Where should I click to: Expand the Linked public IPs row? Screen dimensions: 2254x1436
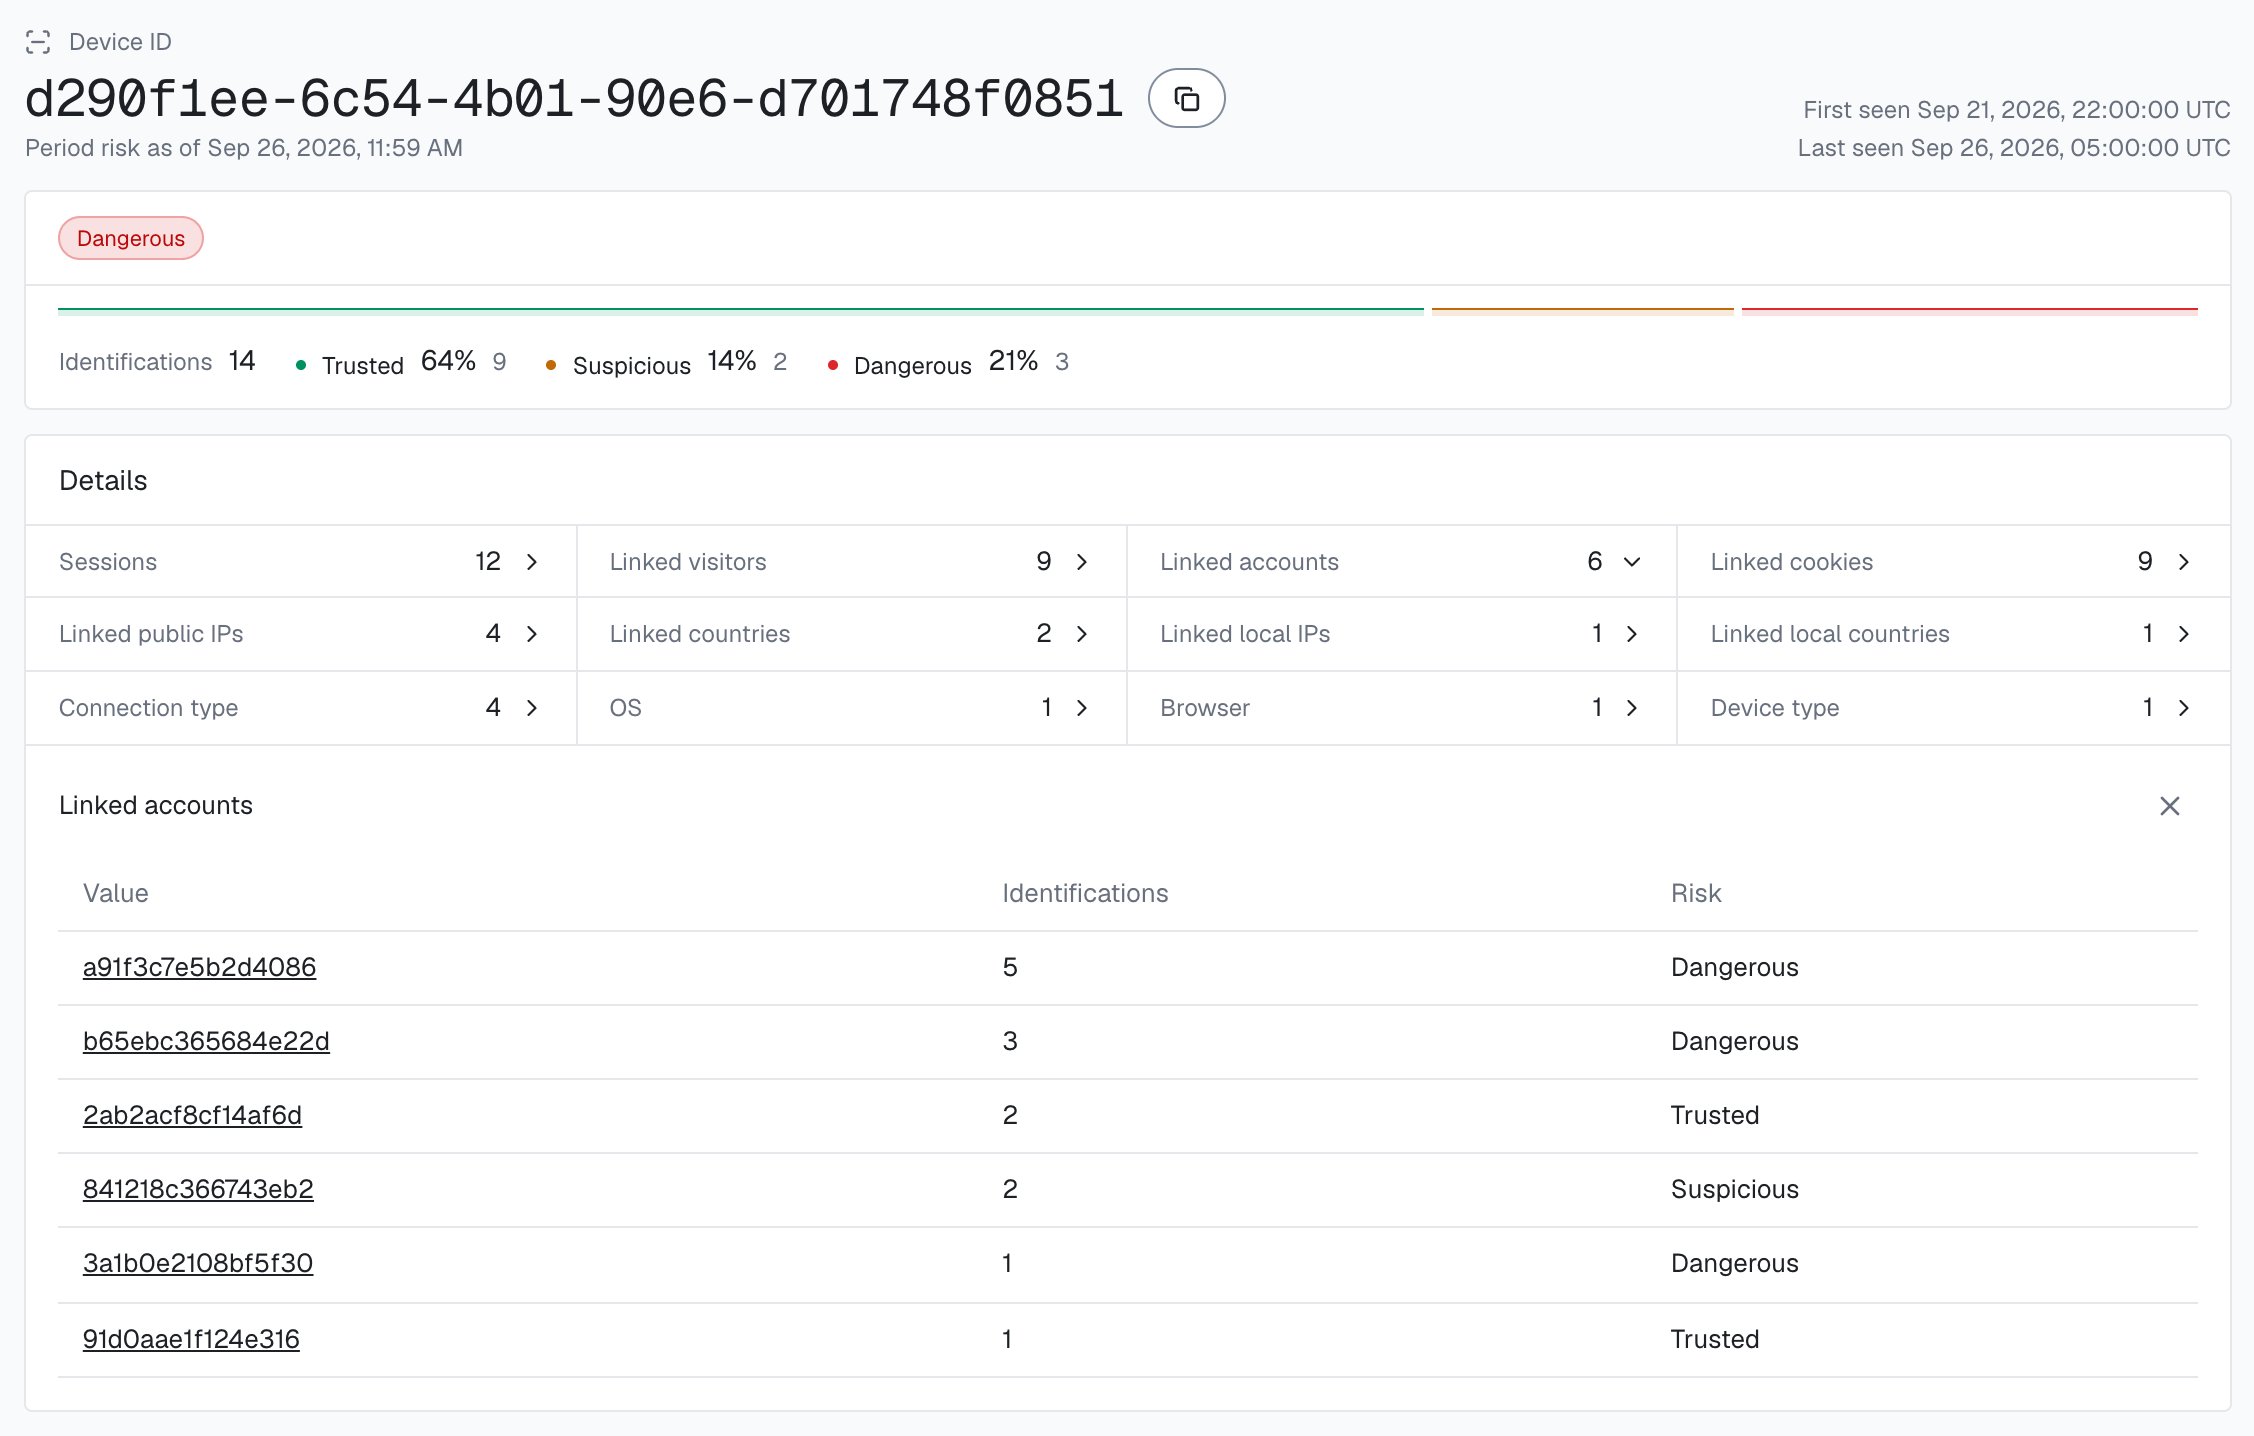(301, 634)
